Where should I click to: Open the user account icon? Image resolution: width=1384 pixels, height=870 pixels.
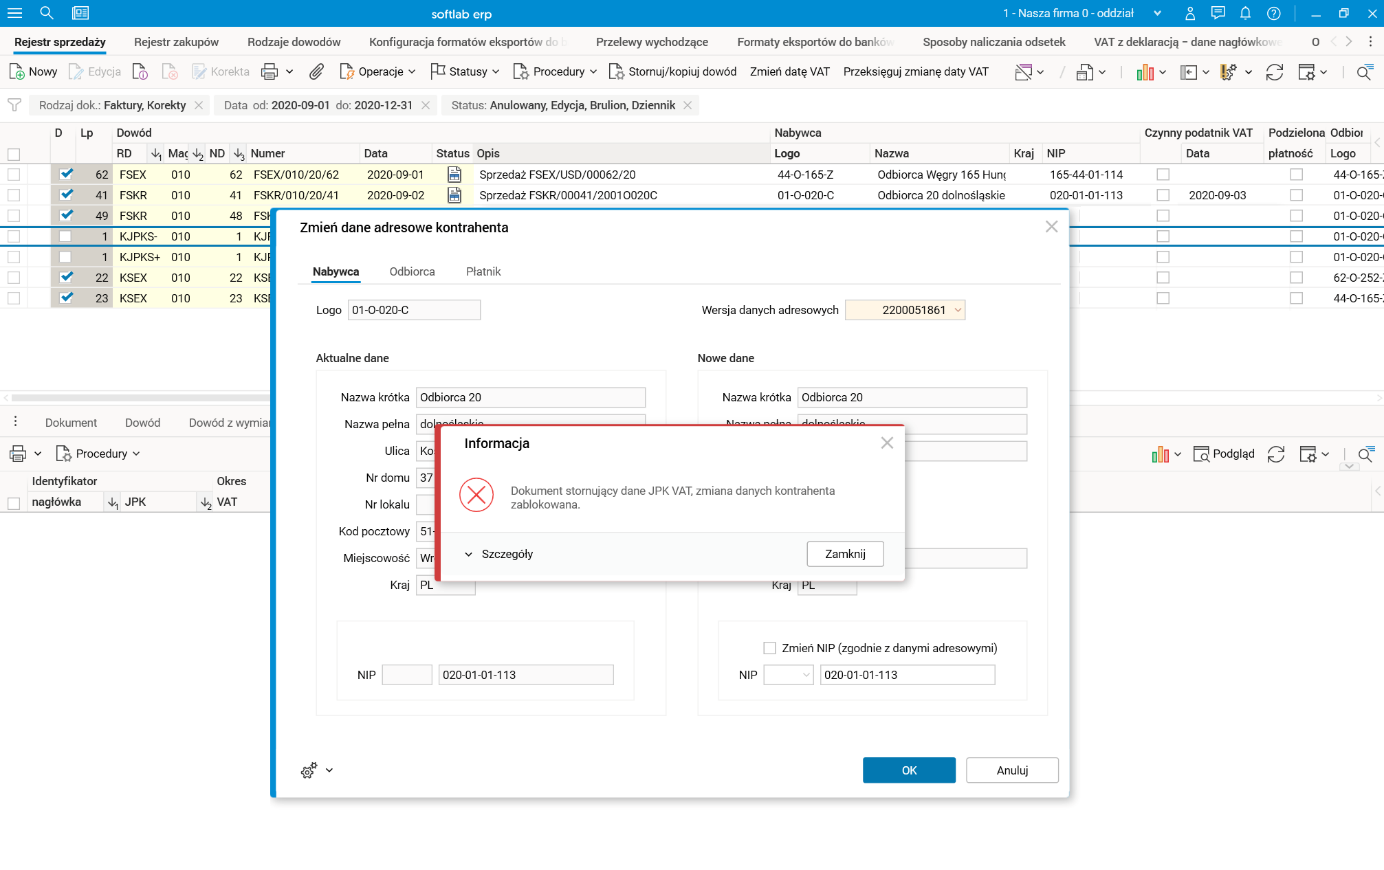[x=1190, y=13]
